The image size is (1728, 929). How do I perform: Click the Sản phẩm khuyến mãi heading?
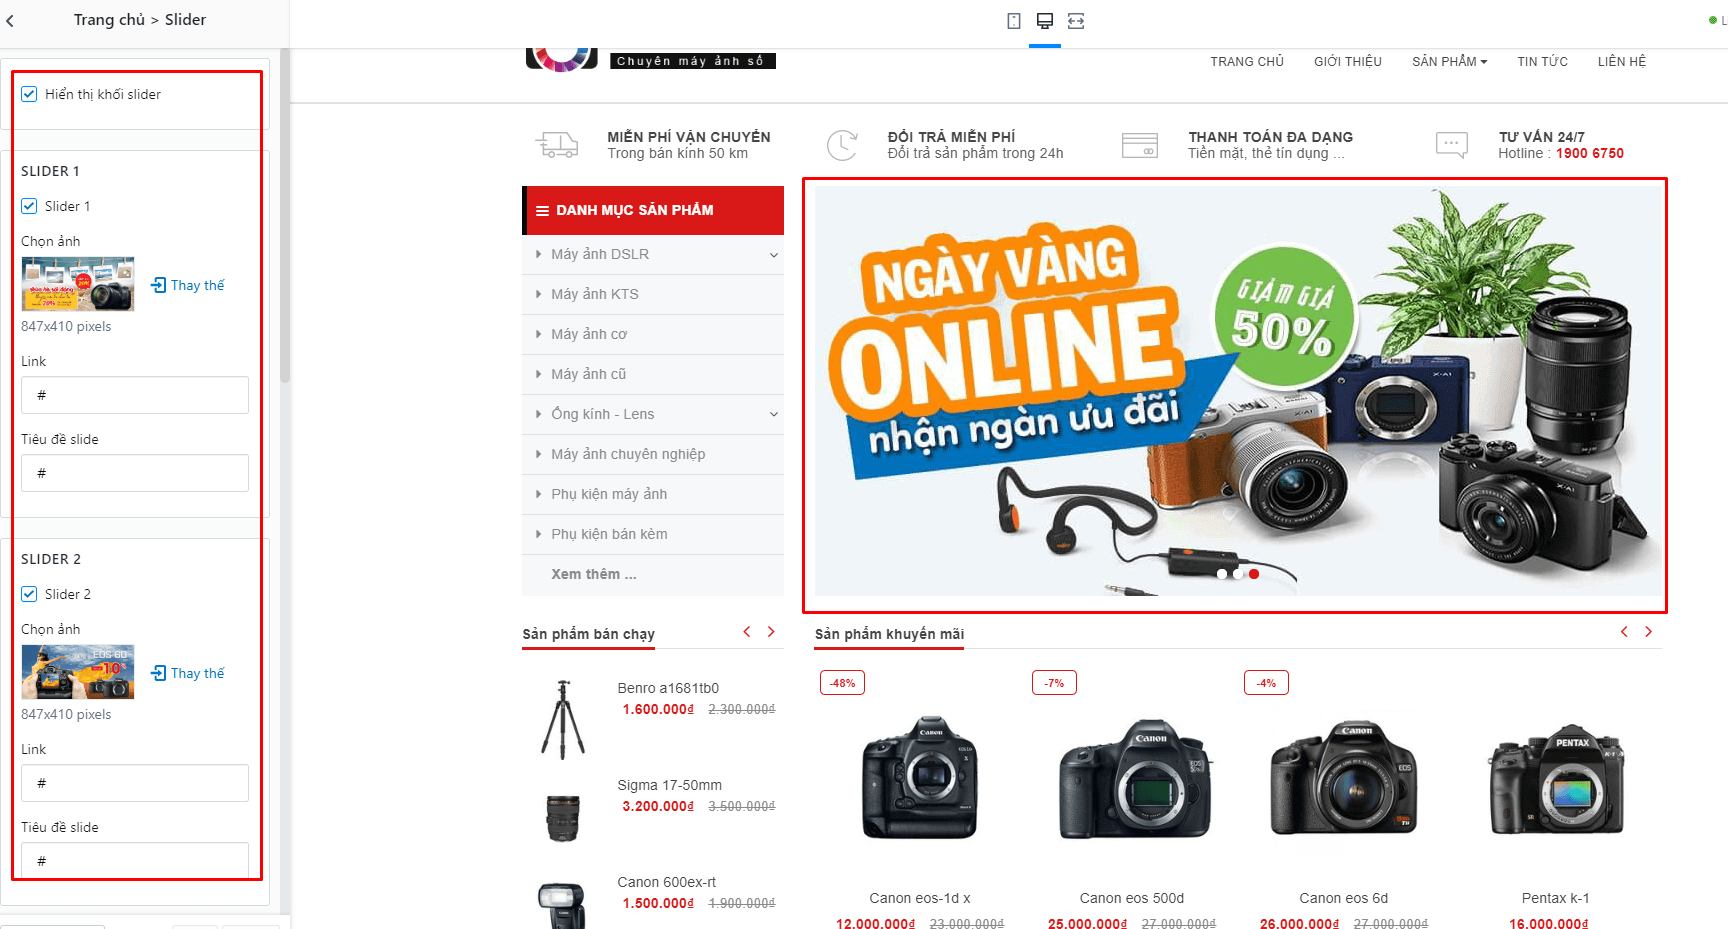pyautogui.click(x=889, y=634)
